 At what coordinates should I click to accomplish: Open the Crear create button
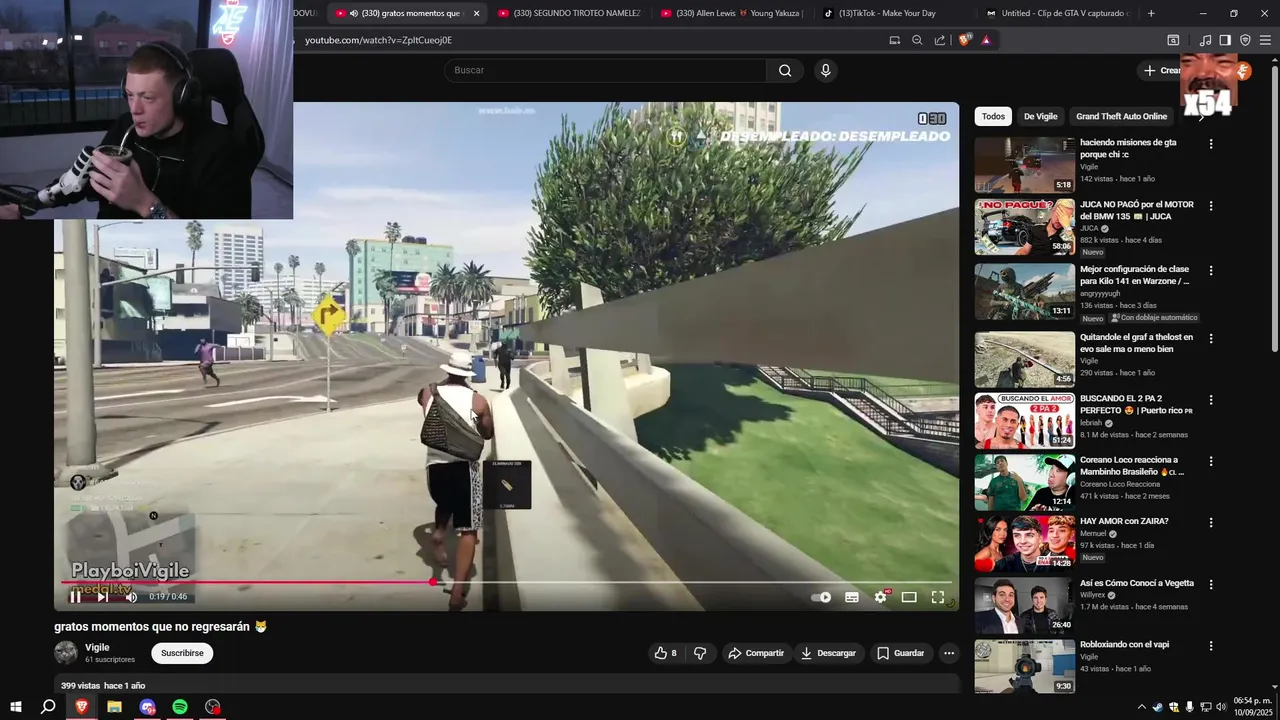point(1162,70)
